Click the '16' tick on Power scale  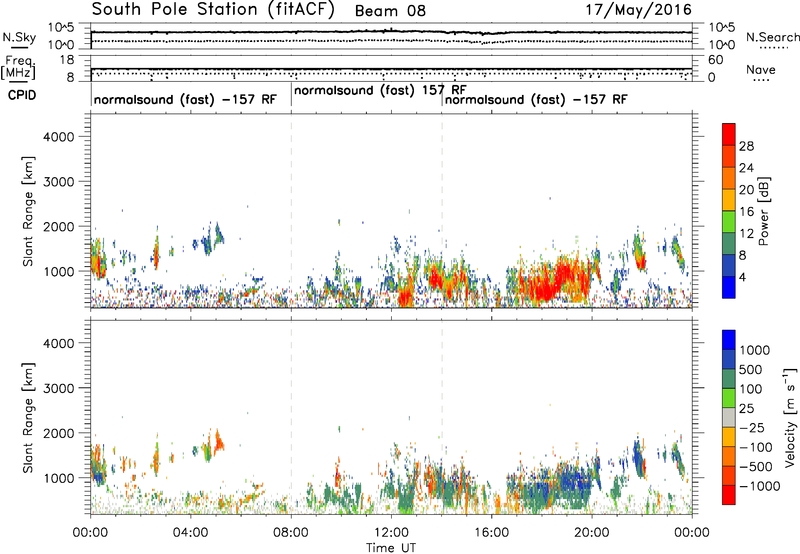coord(746,212)
